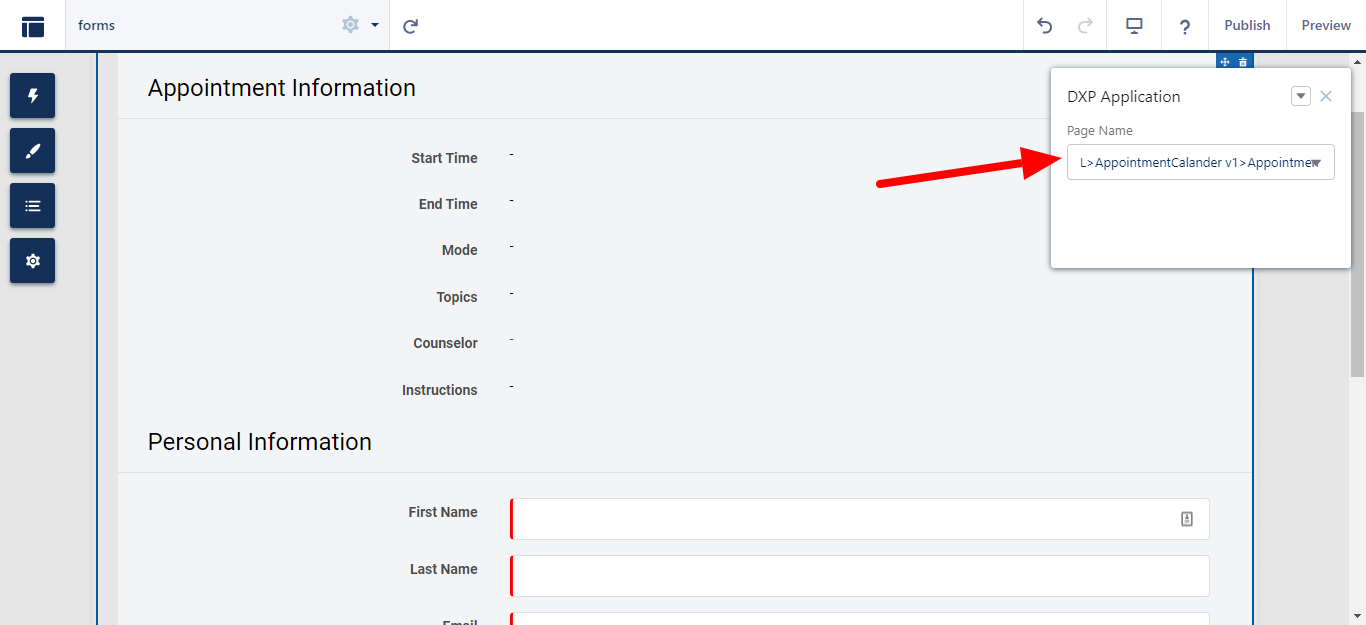1366x625 pixels.
Task: Expand the forms page selector dropdown
Action: pyautogui.click(x=375, y=25)
